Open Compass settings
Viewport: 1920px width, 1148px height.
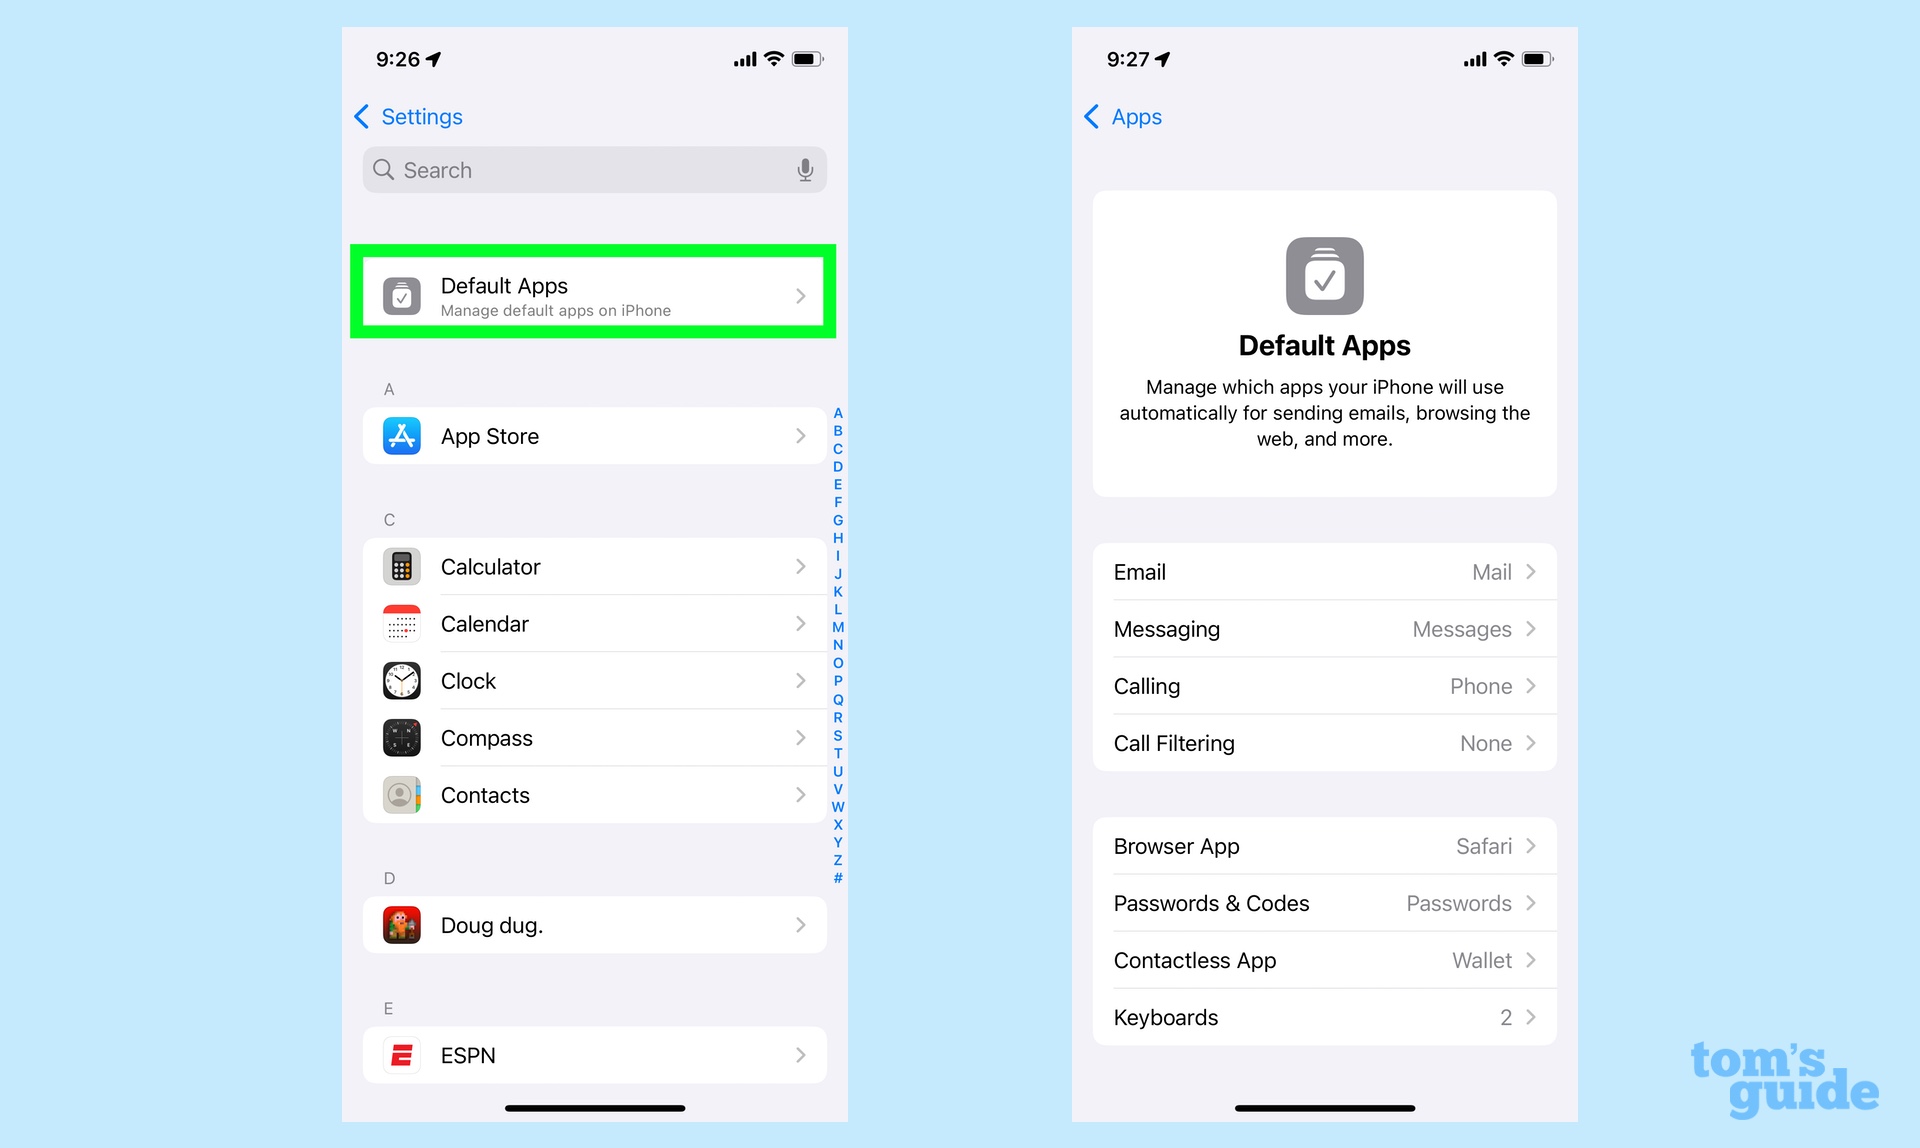click(x=596, y=738)
